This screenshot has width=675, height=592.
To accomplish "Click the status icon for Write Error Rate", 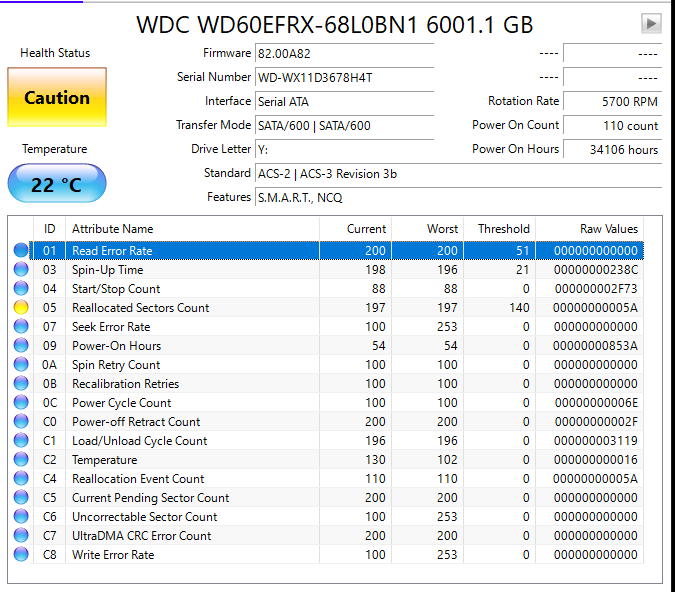I will coord(21,555).
